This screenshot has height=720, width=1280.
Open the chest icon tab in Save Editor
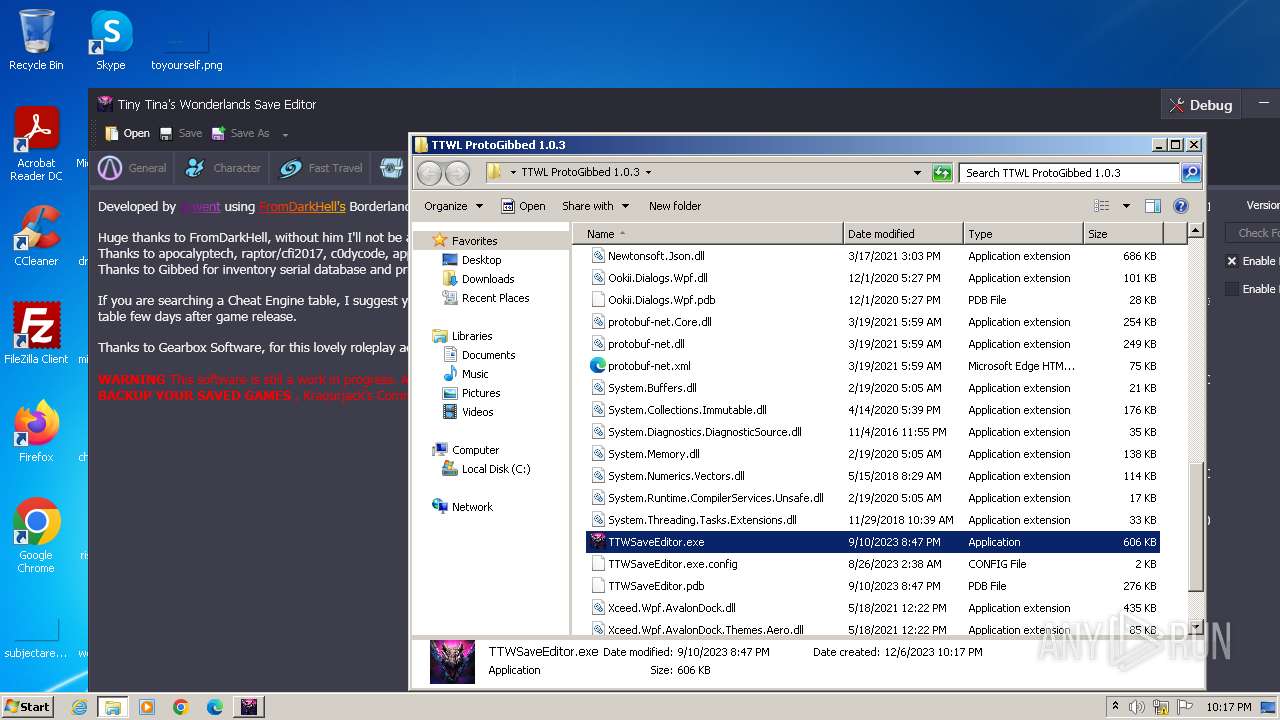tap(391, 168)
